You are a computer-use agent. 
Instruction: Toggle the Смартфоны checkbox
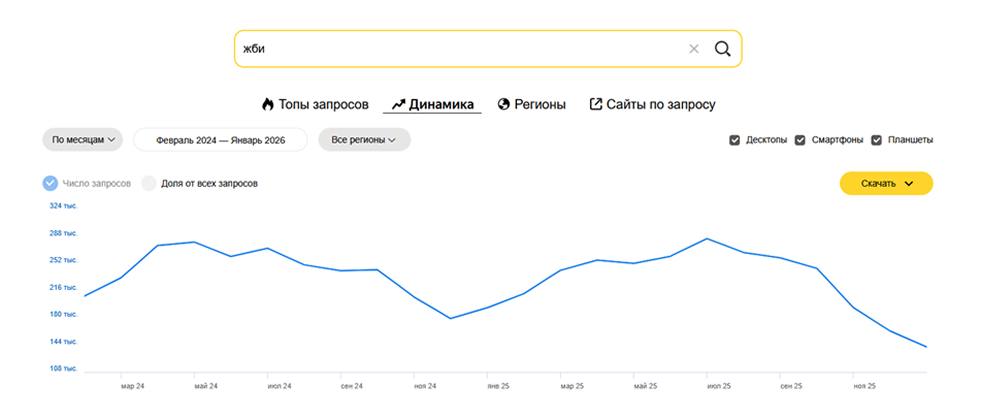[800, 140]
